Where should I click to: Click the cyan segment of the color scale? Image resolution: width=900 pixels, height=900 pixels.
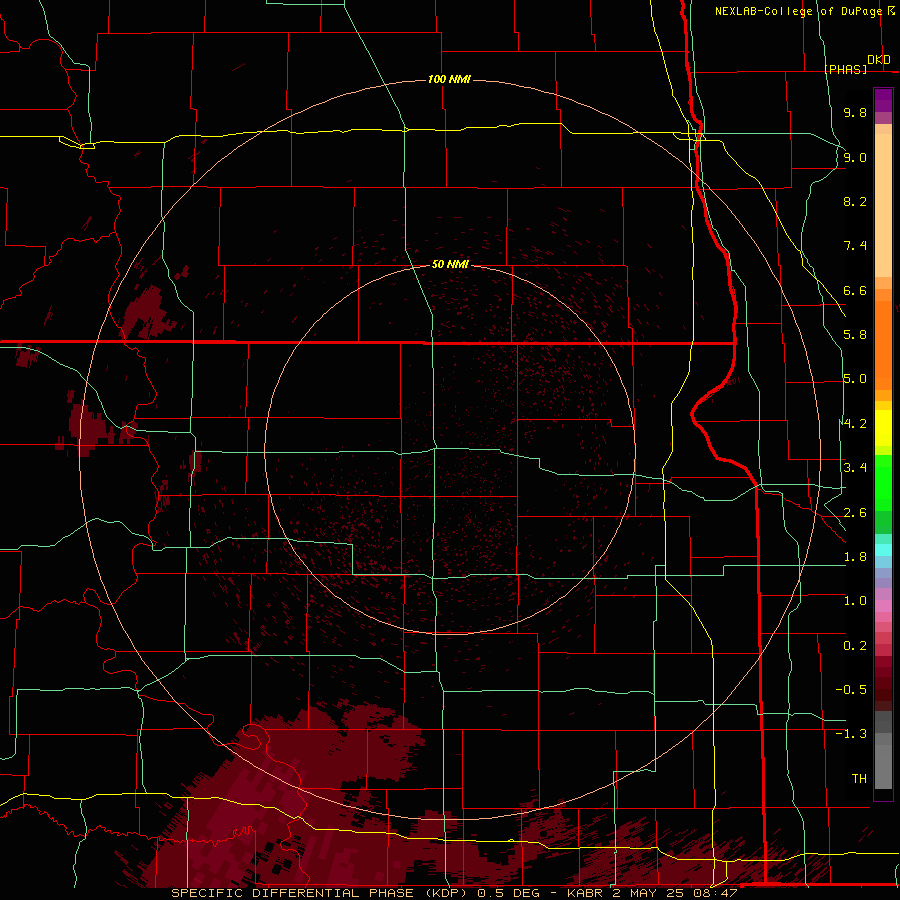pyautogui.click(x=883, y=550)
